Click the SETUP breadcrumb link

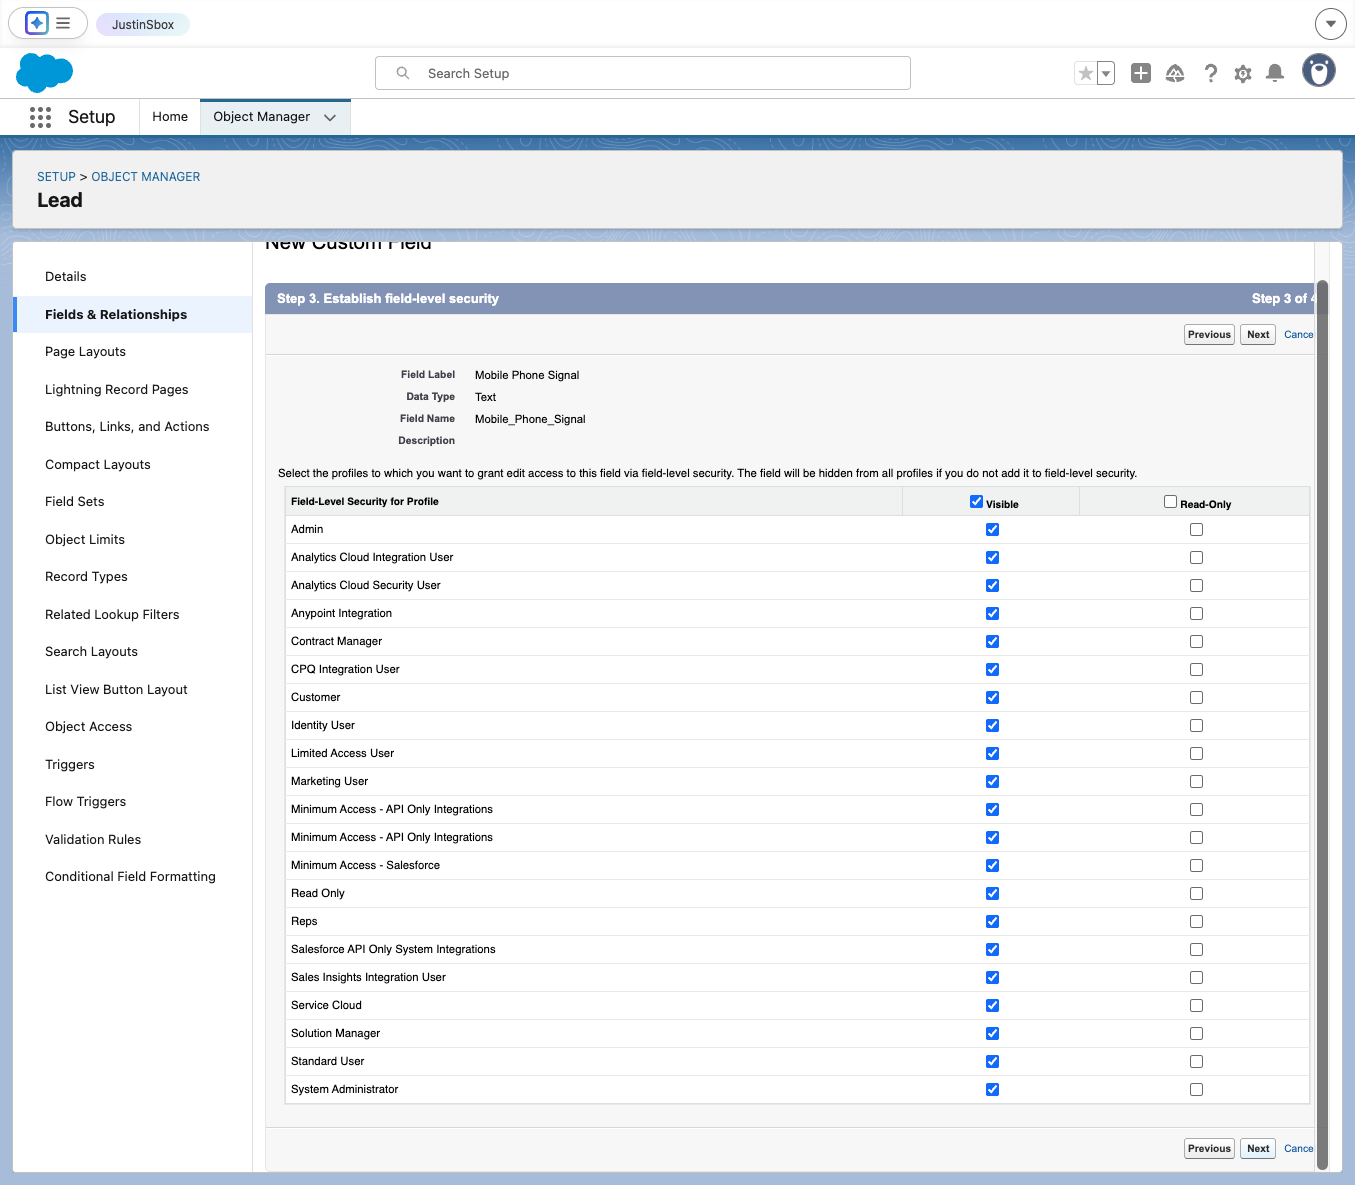click(x=56, y=177)
